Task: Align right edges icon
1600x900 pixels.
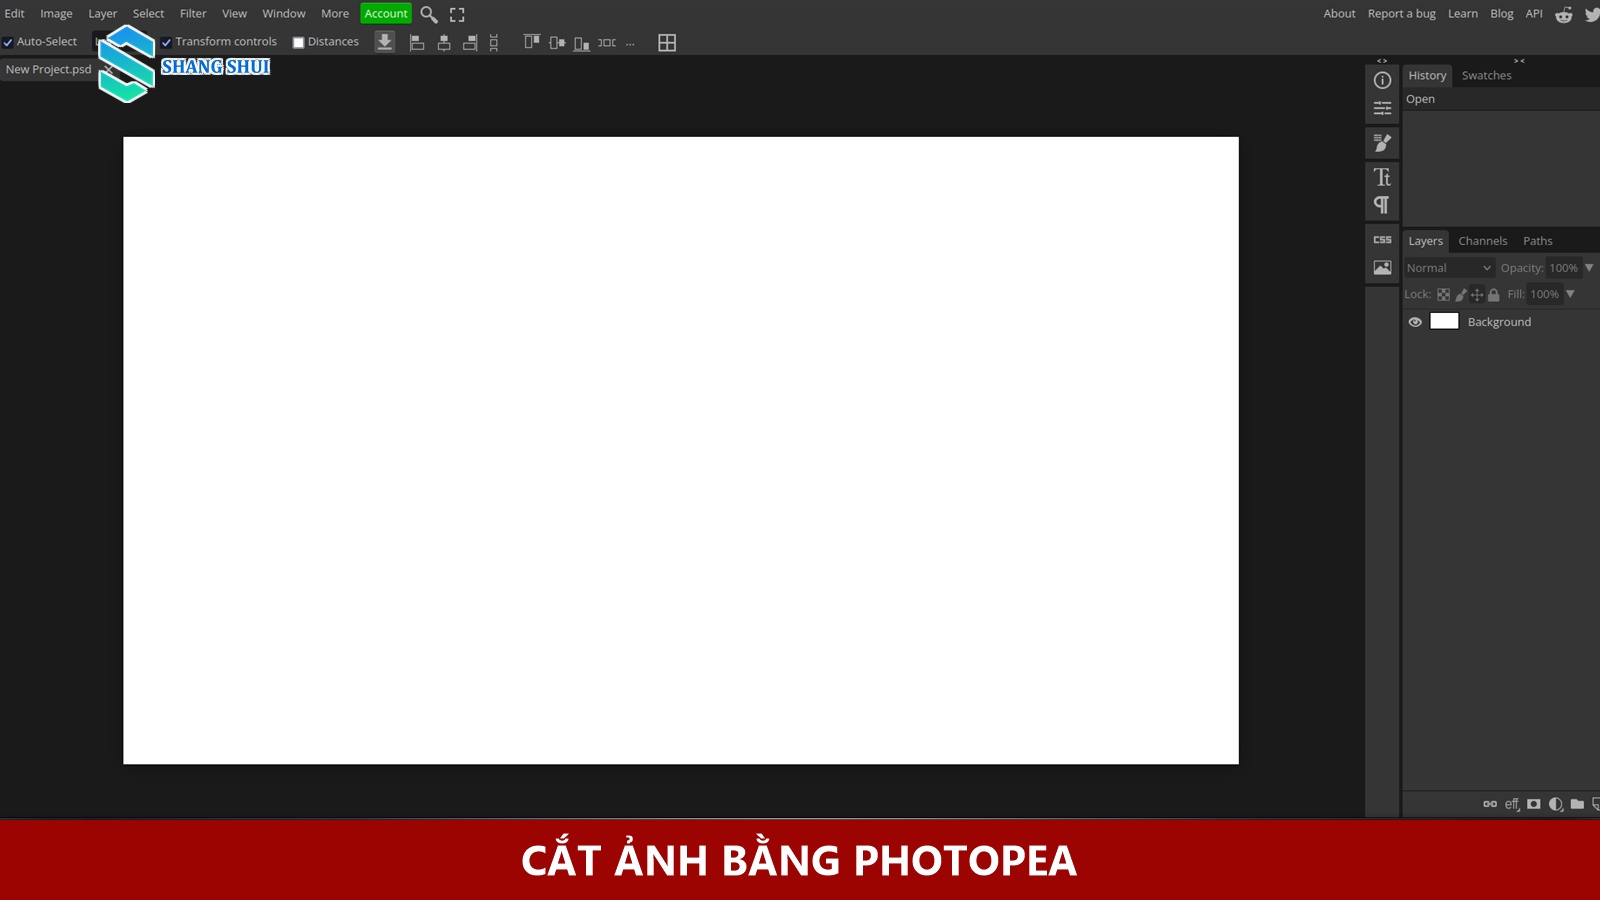Action: 470,43
